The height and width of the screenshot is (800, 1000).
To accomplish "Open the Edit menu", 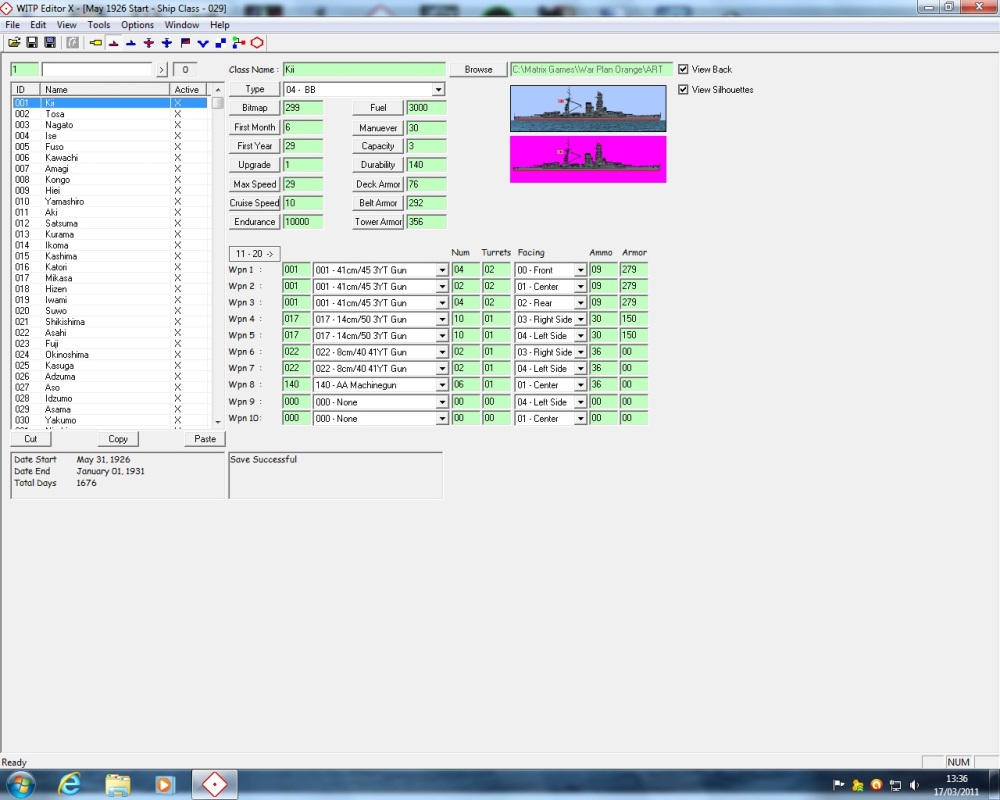I will [38, 25].
